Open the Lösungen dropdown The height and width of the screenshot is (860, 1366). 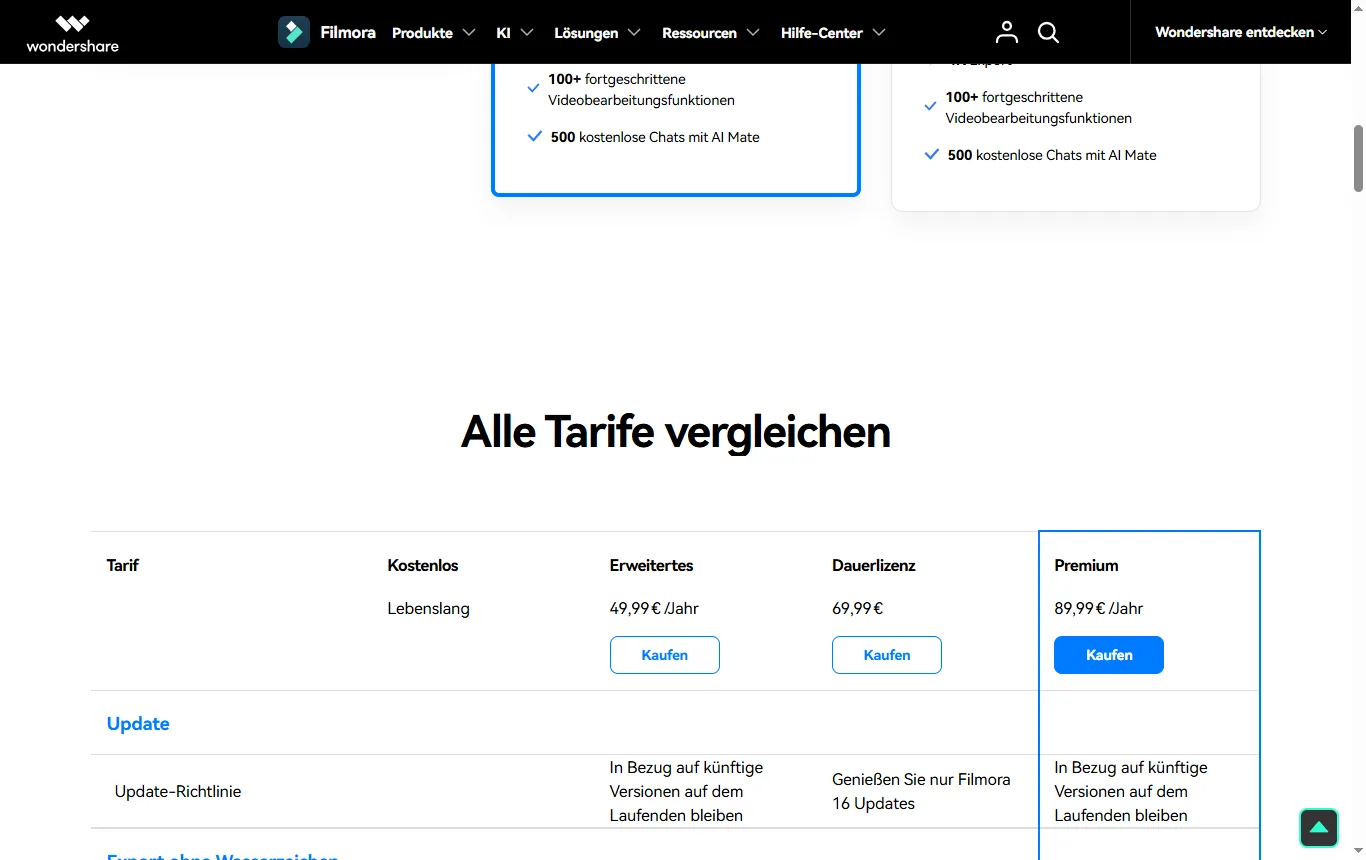pyautogui.click(x=597, y=33)
